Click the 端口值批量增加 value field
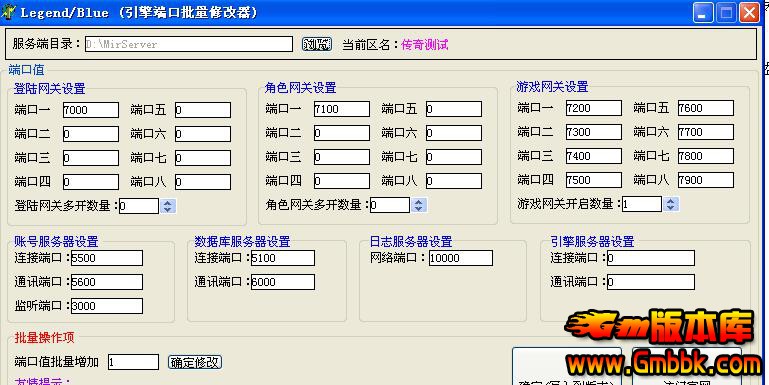769x385 pixels. (x=133, y=362)
